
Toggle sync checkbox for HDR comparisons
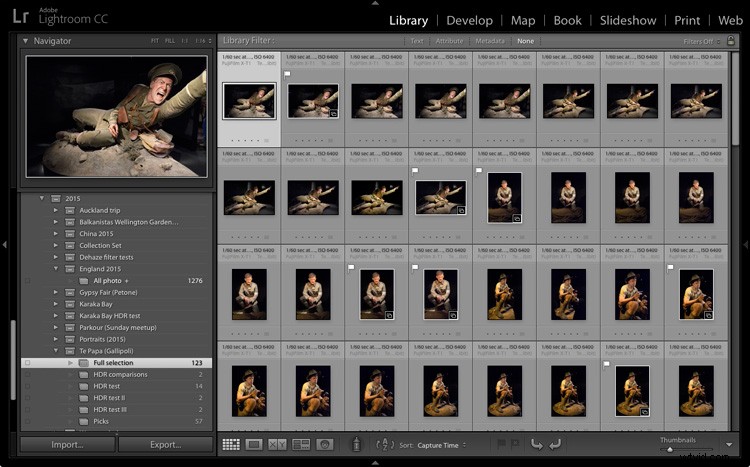[x=27, y=375]
